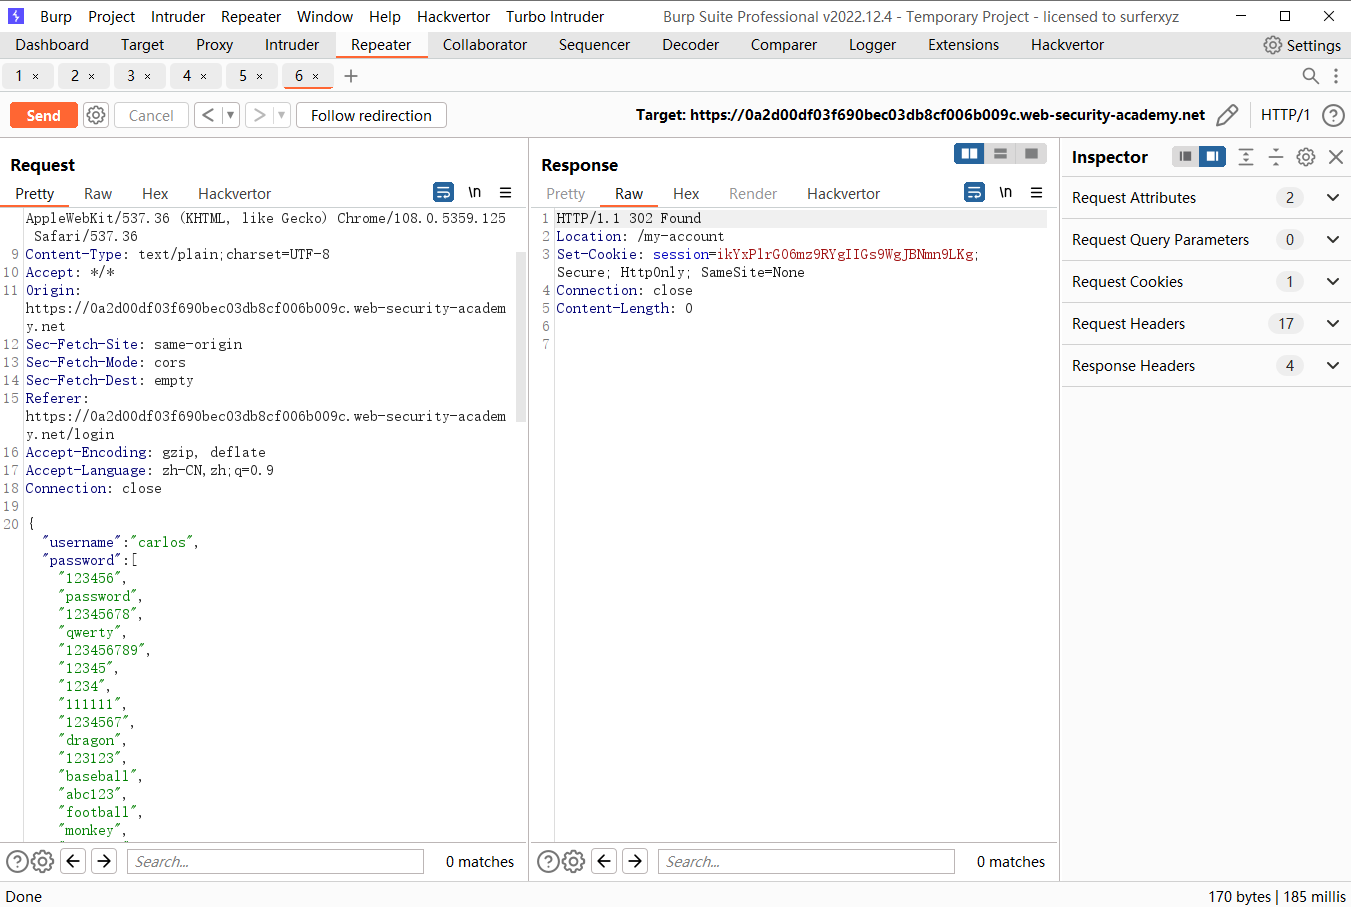Viewport: 1351px width, 907px height.
Task: Open the Turbo Intruder menu
Action: click(x=555, y=17)
